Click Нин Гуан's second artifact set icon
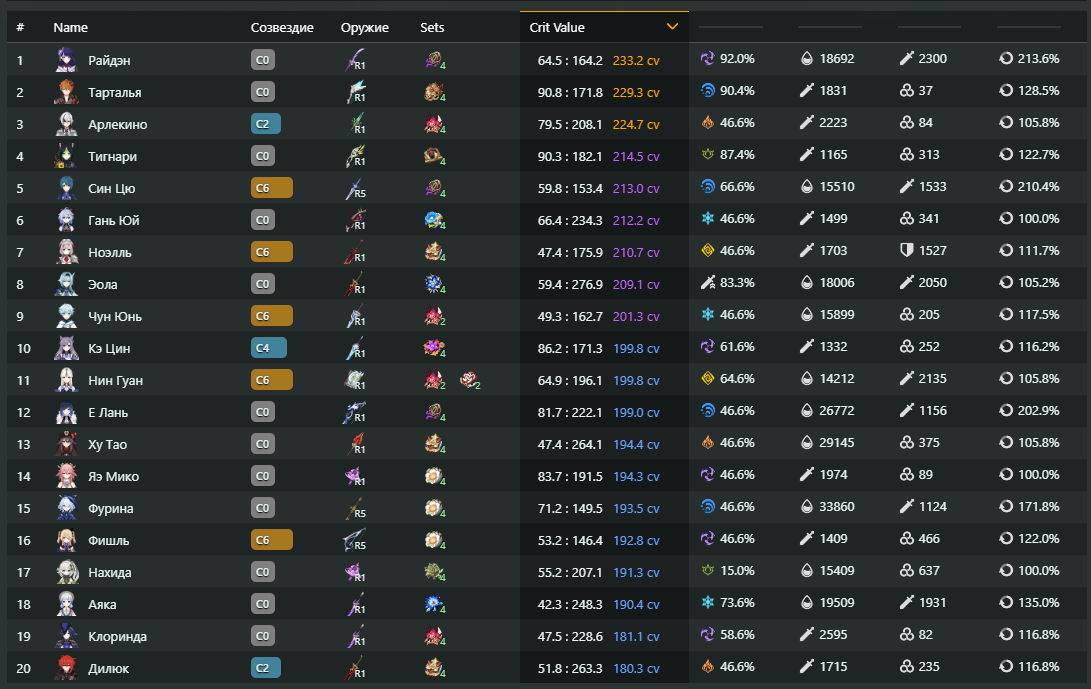The width and height of the screenshot is (1091, 689). tap(470, 380)
